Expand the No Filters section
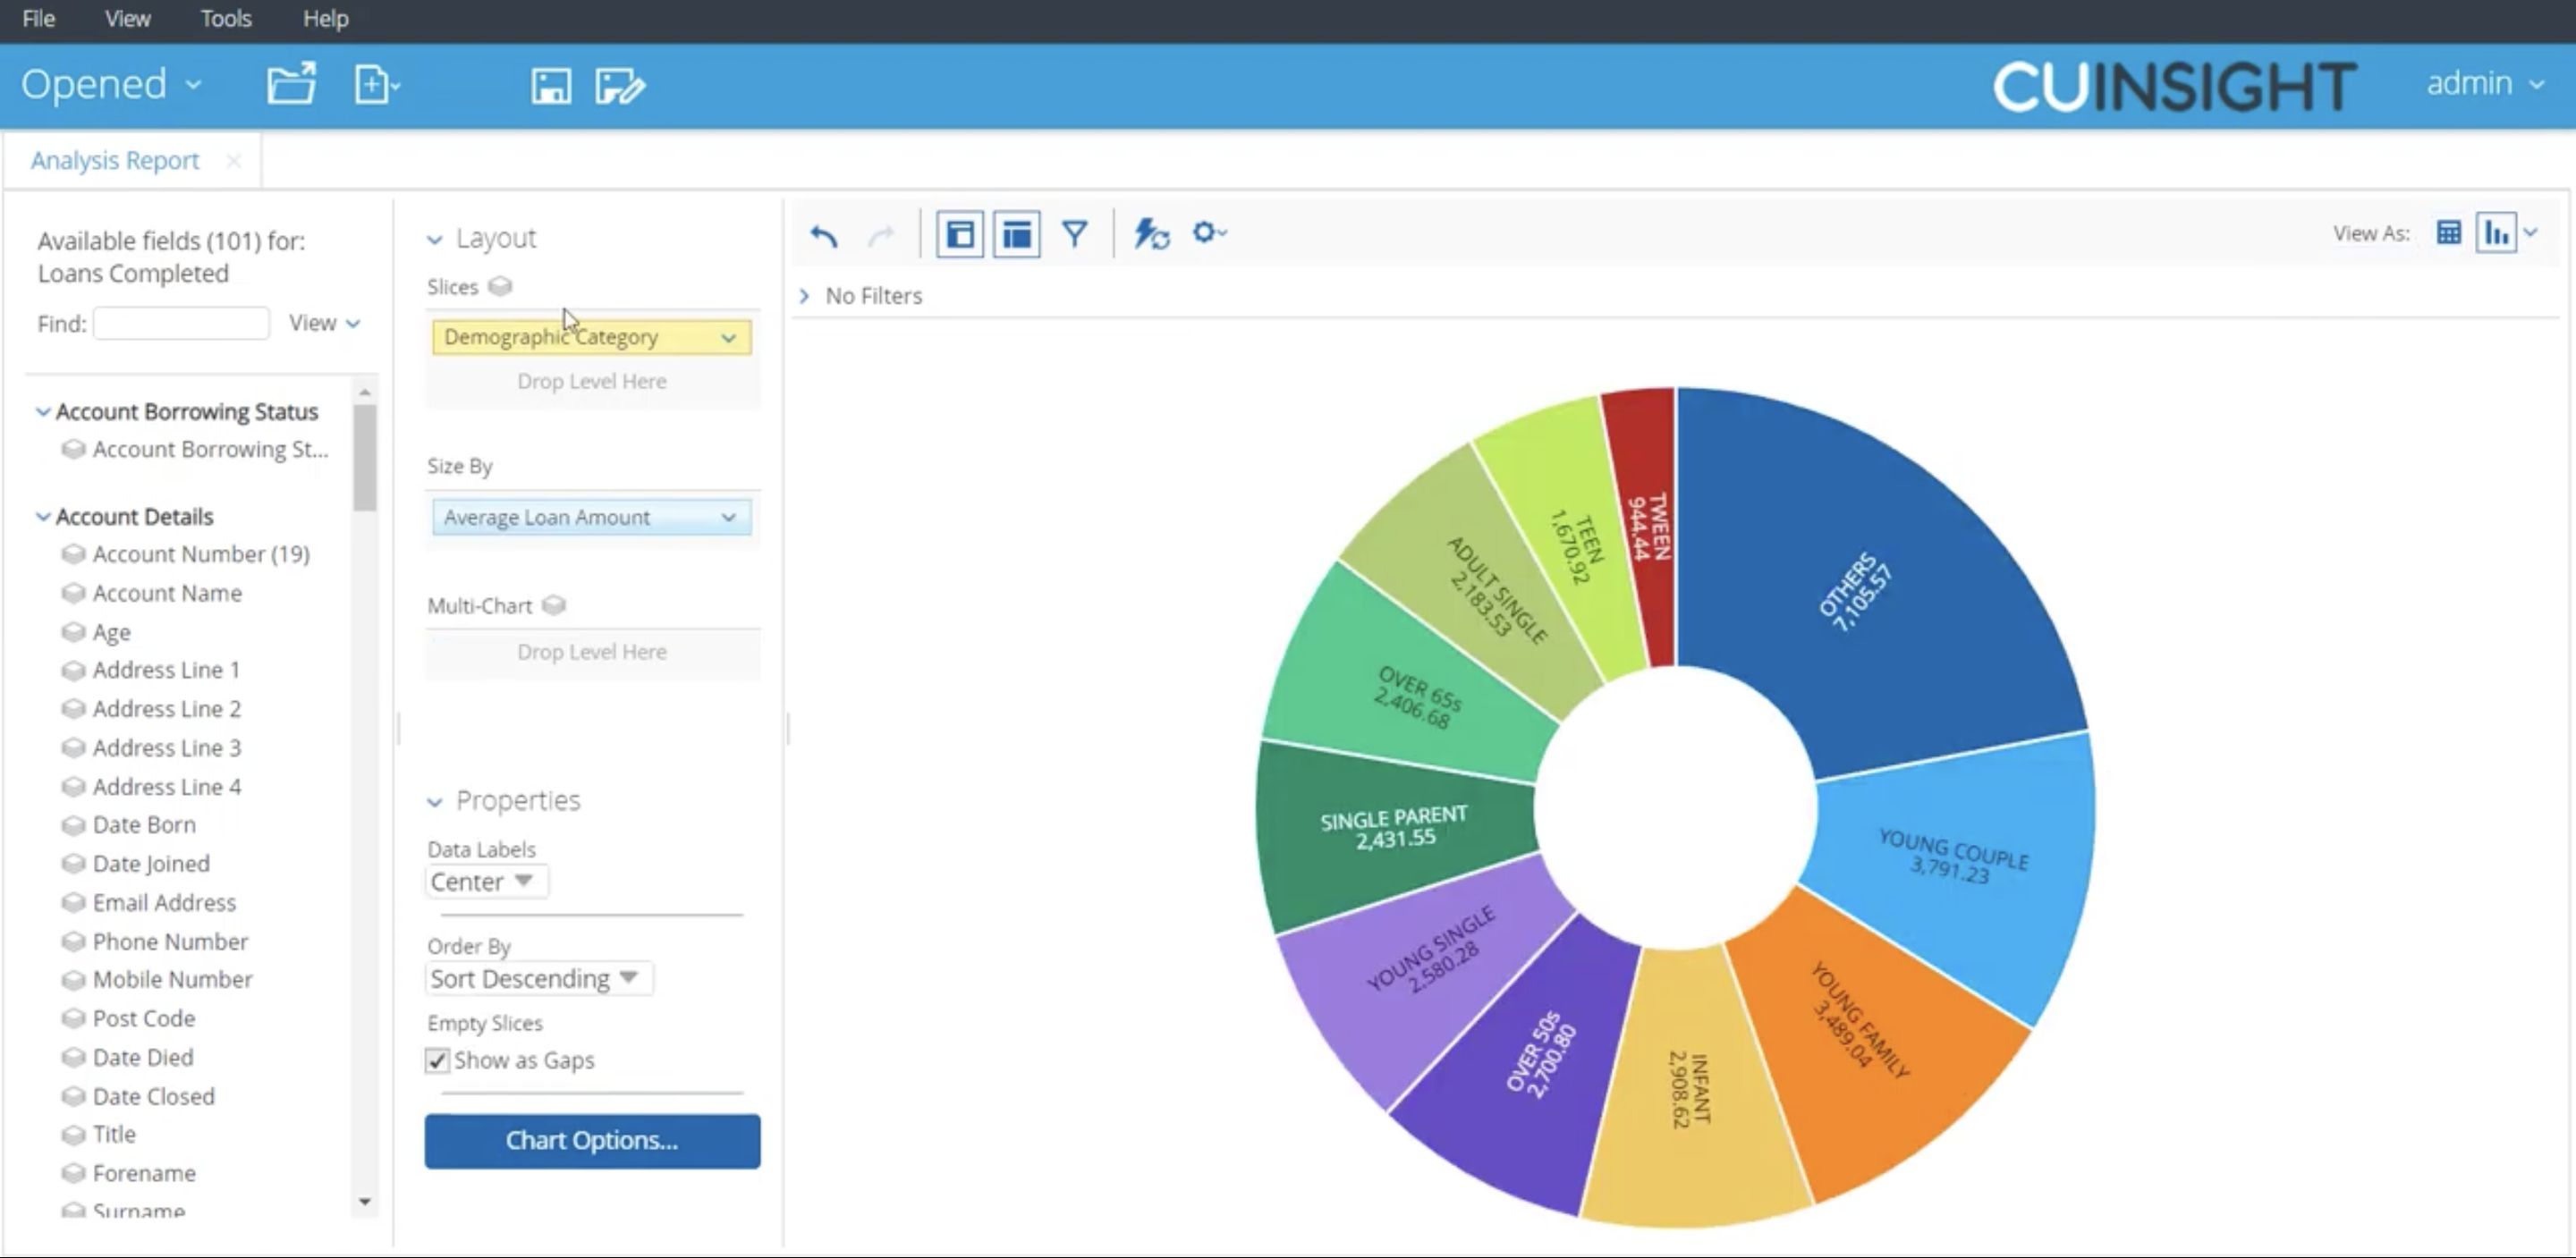Image resolution: width=2576 pixels, height=1258 pixels. click(x=804, y=296)
